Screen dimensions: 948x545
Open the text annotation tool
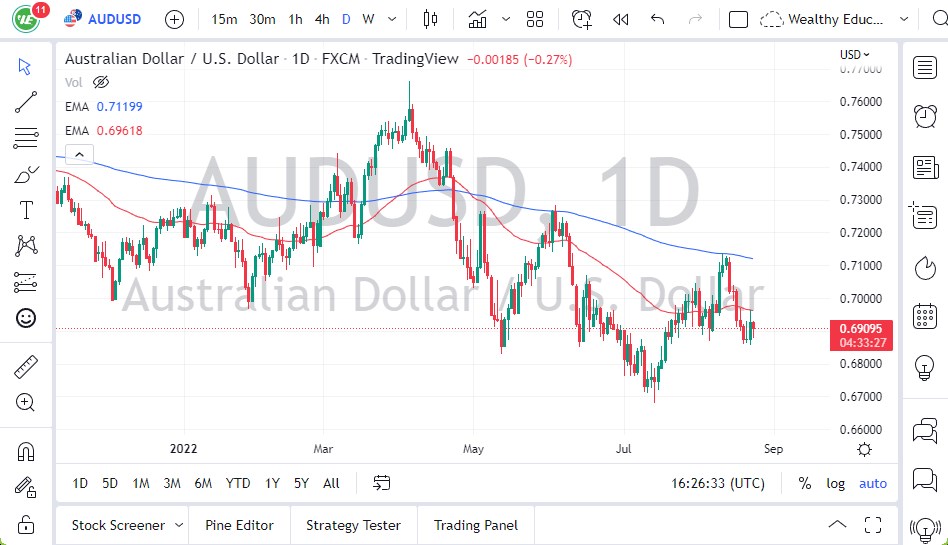point(26,210)
